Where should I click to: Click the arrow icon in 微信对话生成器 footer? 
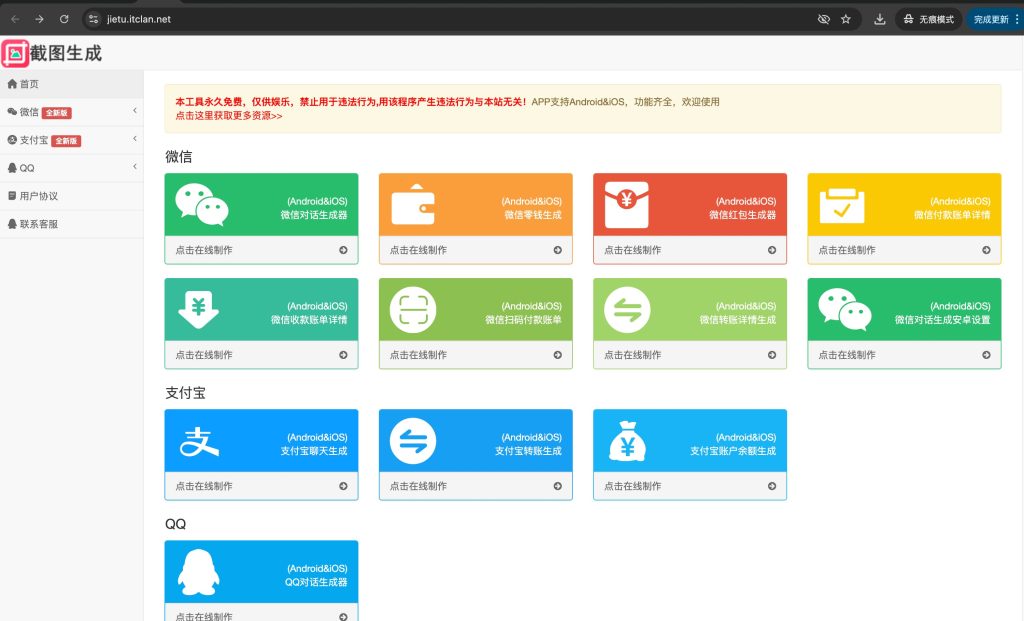(x=344, y=250)
